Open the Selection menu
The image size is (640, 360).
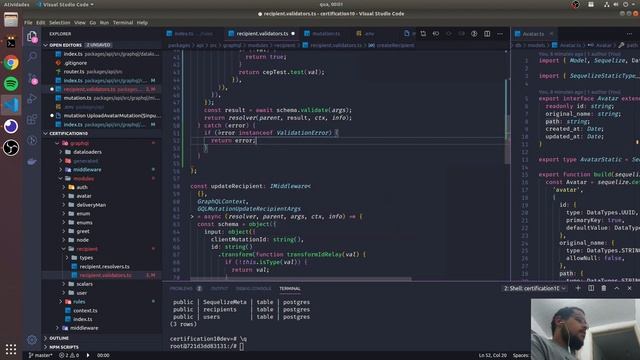click(x=60, y=22)
